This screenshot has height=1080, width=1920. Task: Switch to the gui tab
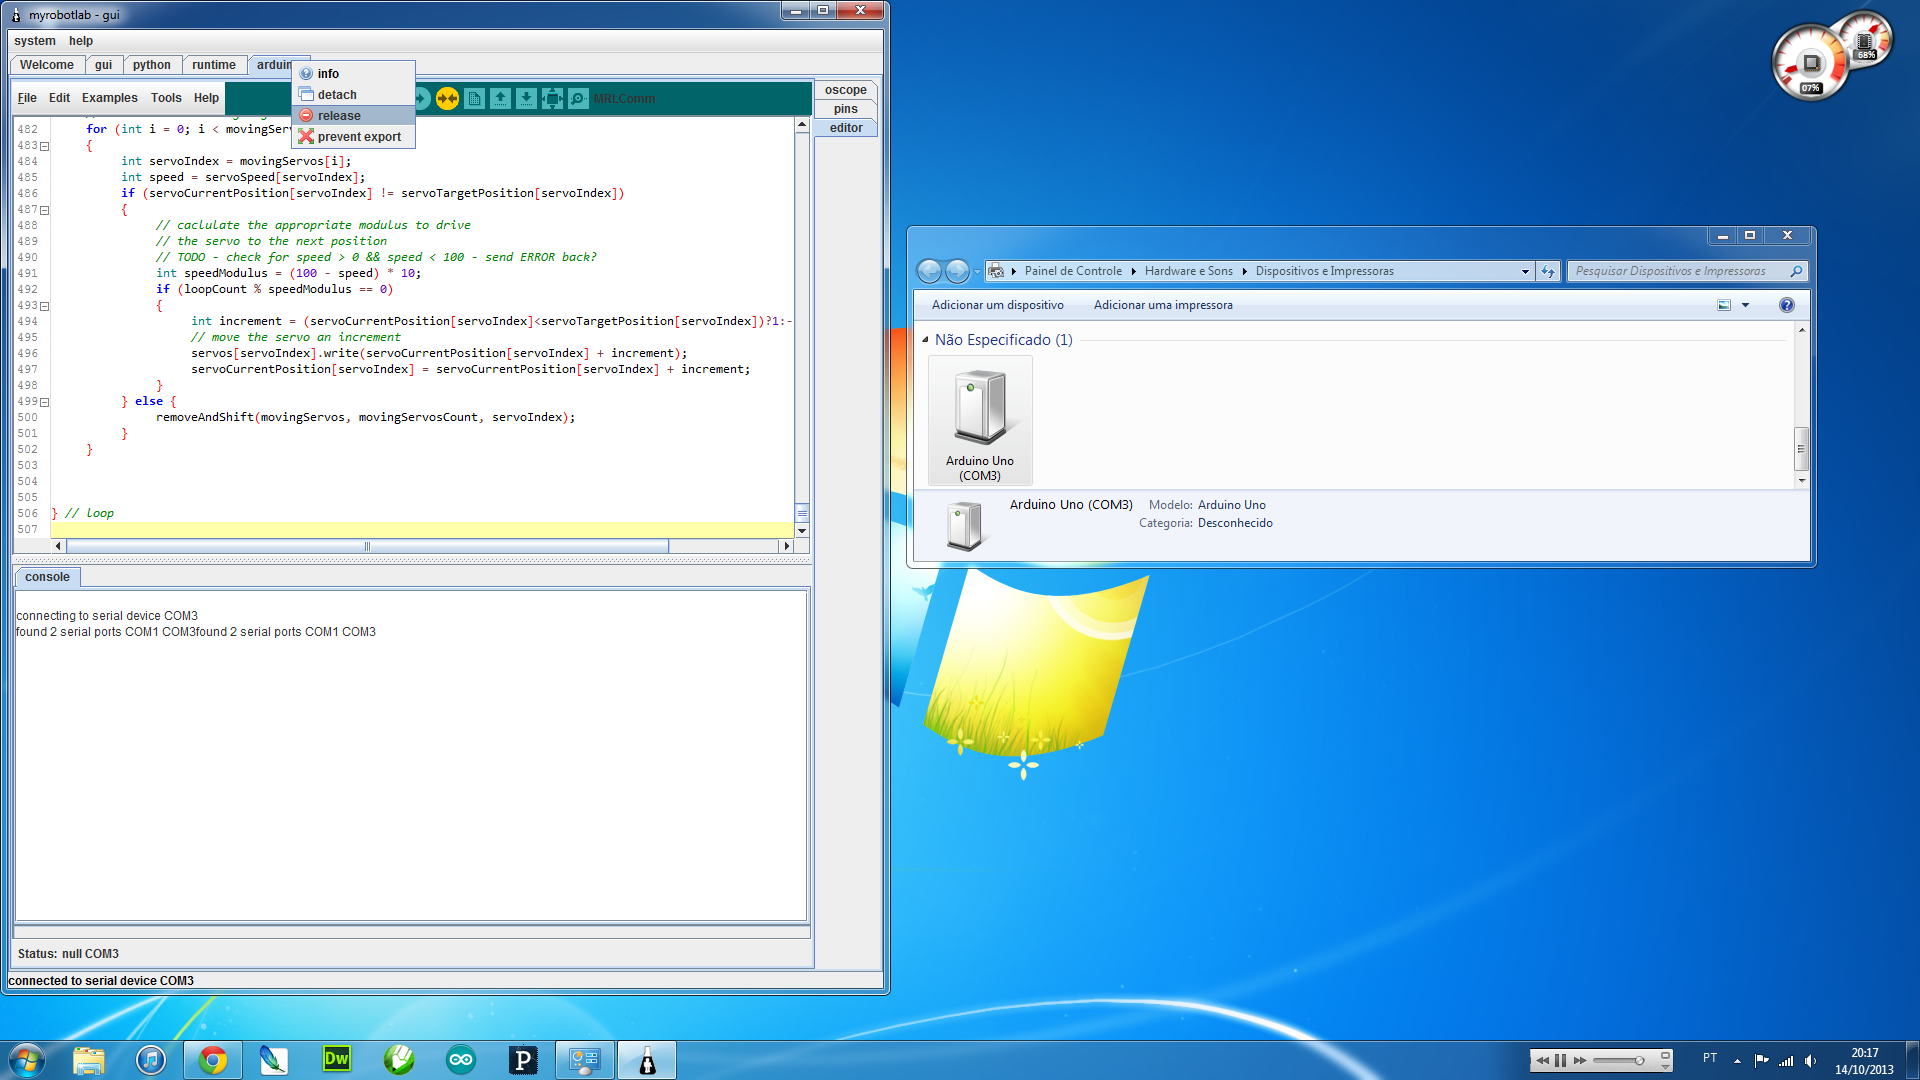pos(103,65)
